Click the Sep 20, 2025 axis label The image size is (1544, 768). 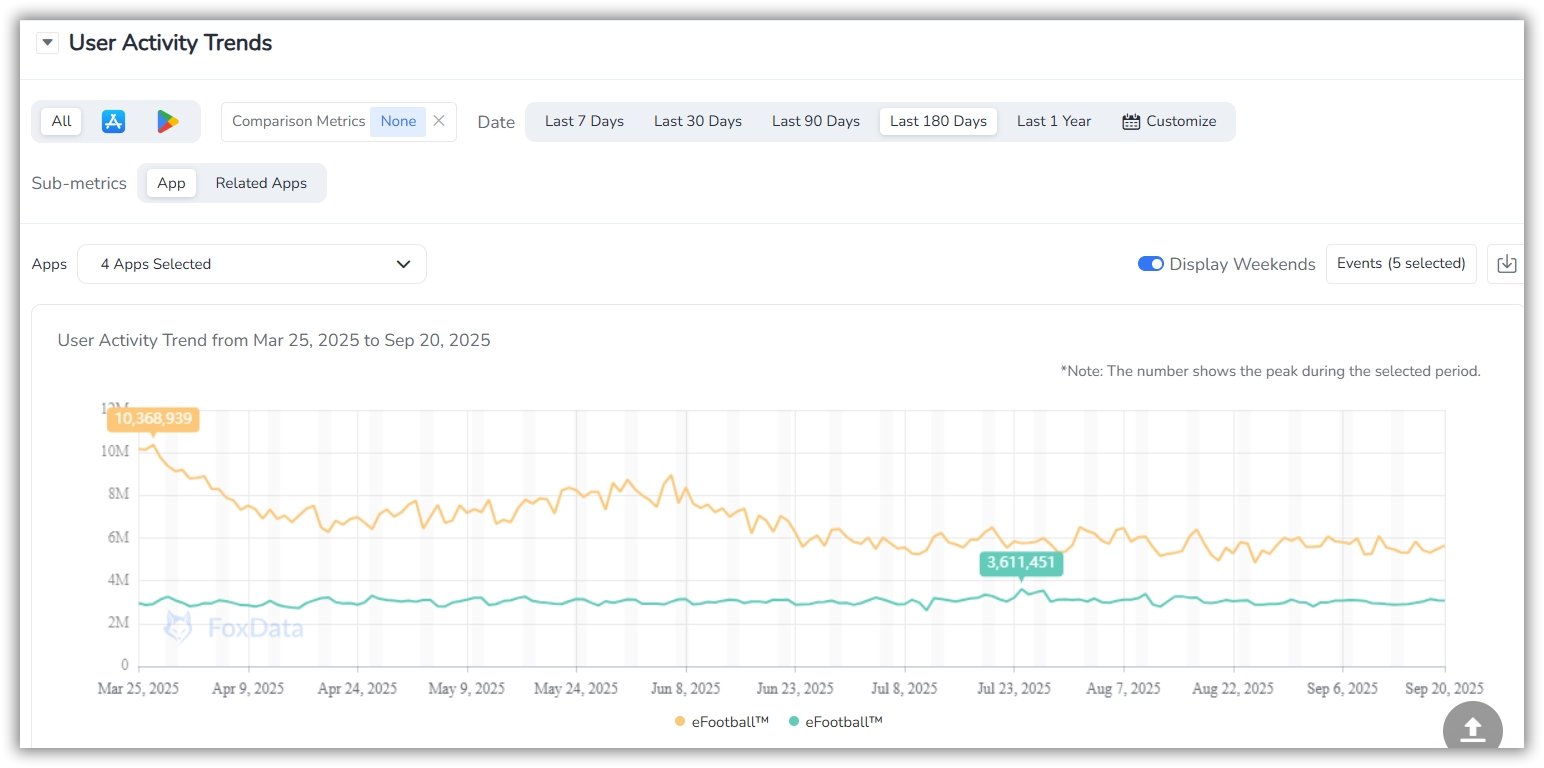pos(1445,689)
